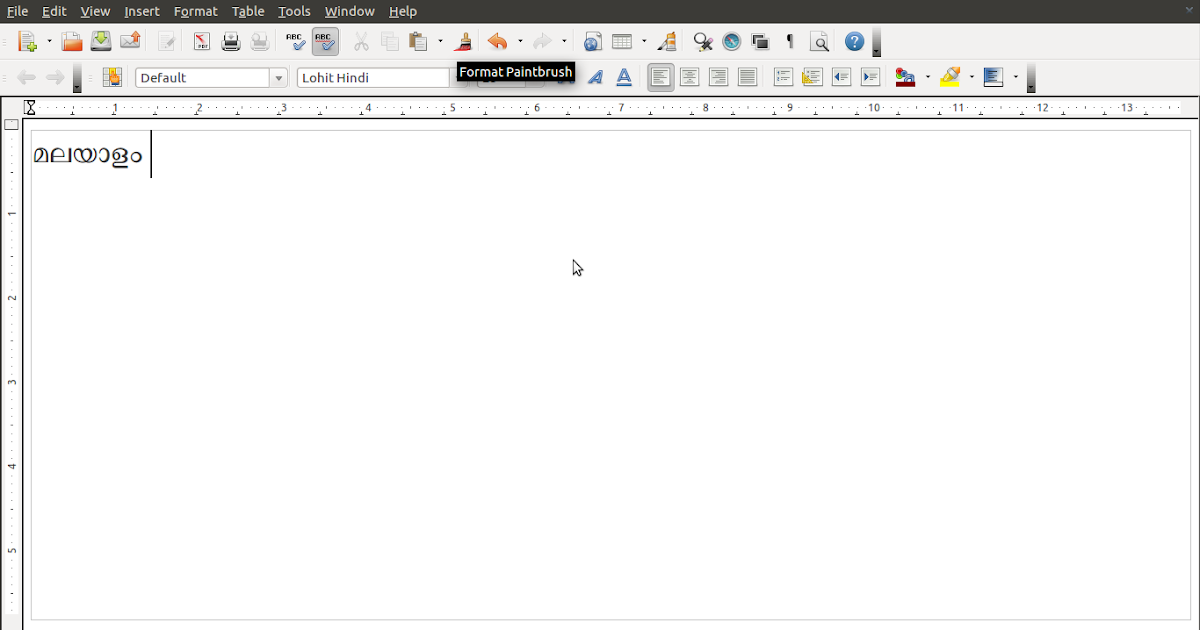Image resolution: width=1200 pixels, height=630 pixels.
Task: Select the Format Paintbrush tool
Action: (463, 42)
